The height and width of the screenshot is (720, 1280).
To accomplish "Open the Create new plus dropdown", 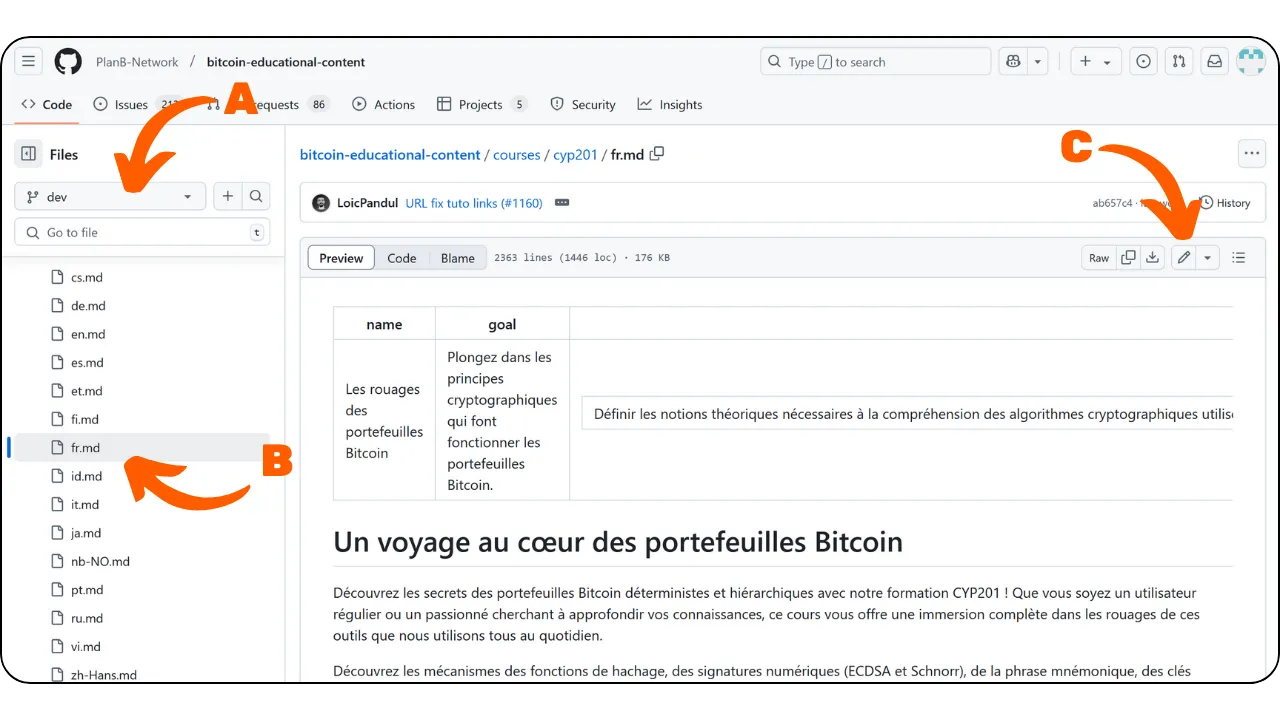I will coord(1096,62).
